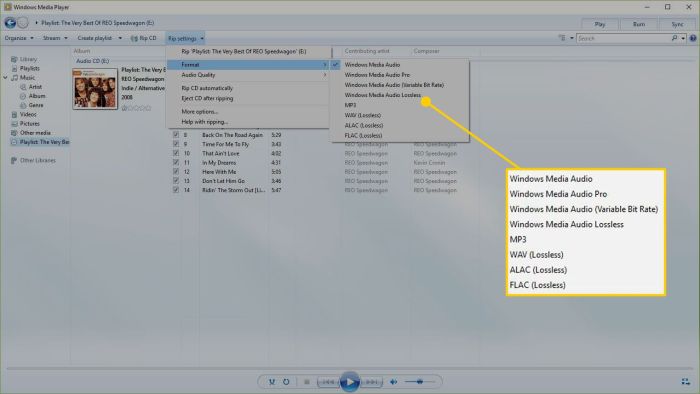Screen dimensions: 700x394
Task: Toggle repeat in playback controls
Action: click(286, 382)
